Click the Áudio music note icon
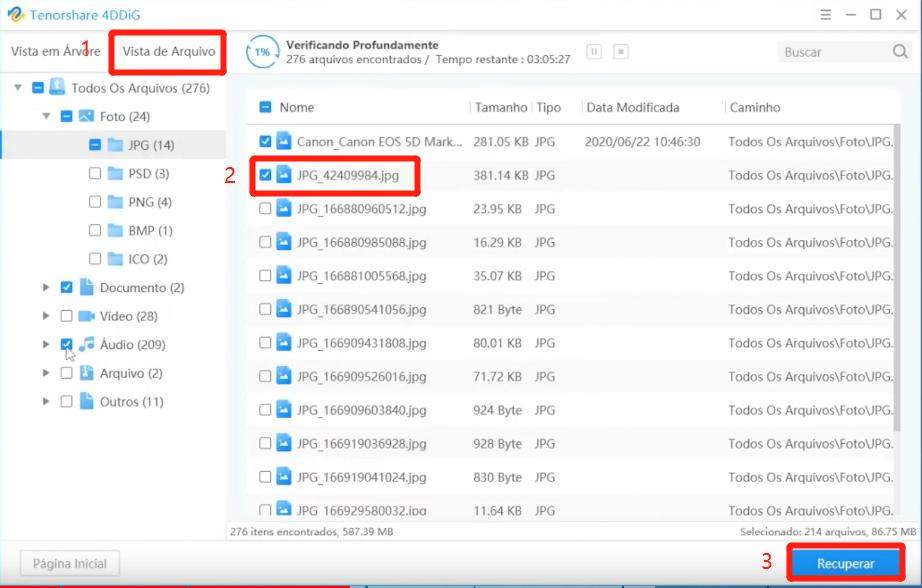922x588 pixels. pos(86,344)
